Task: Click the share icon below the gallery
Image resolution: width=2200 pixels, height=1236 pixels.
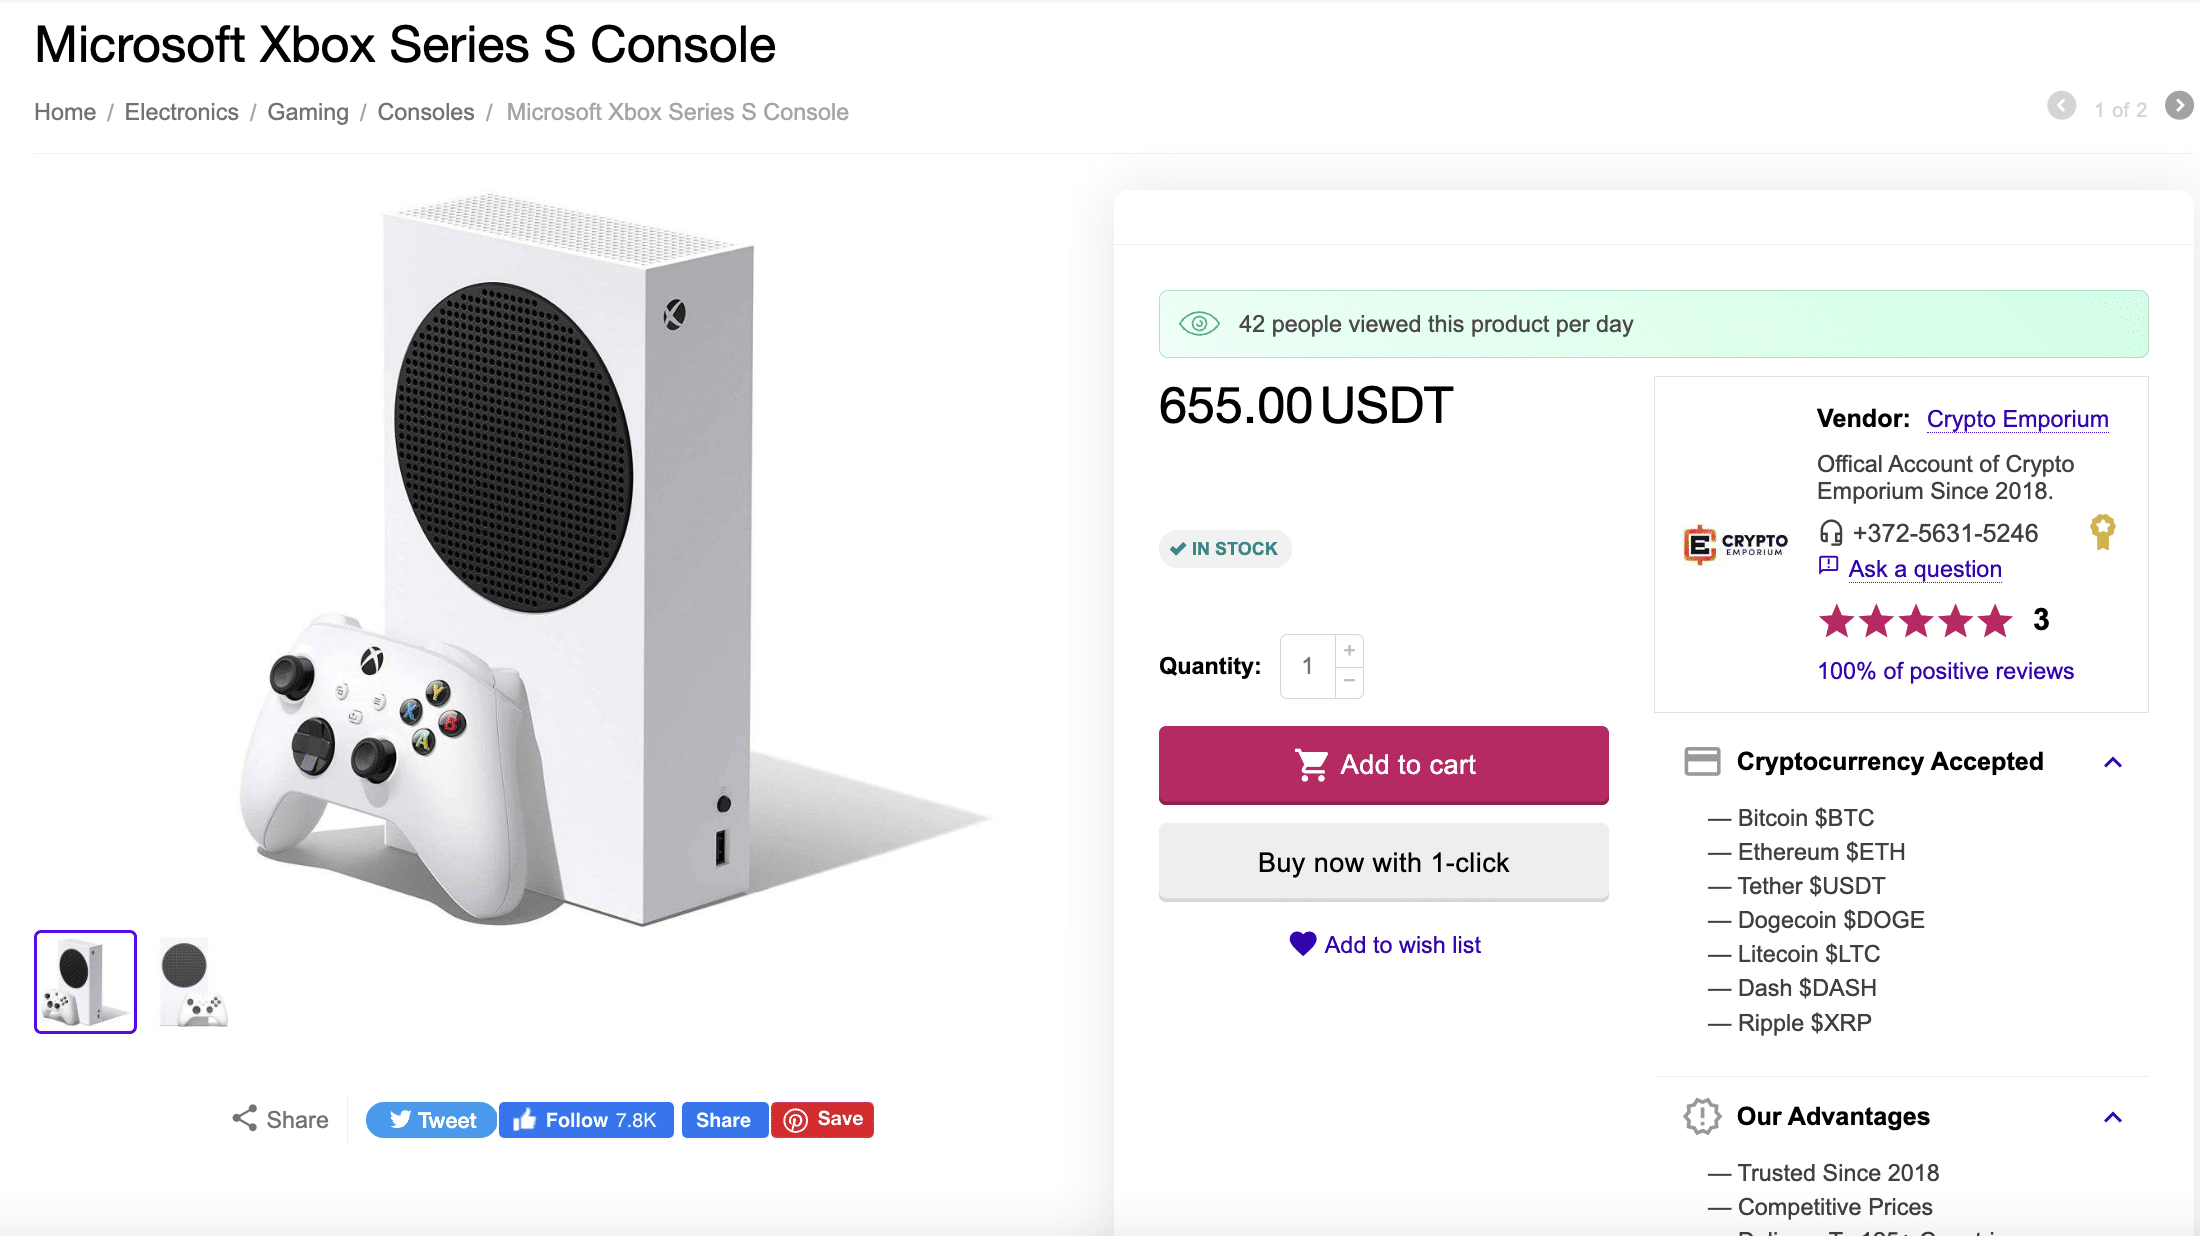Action: point(245,1118)
